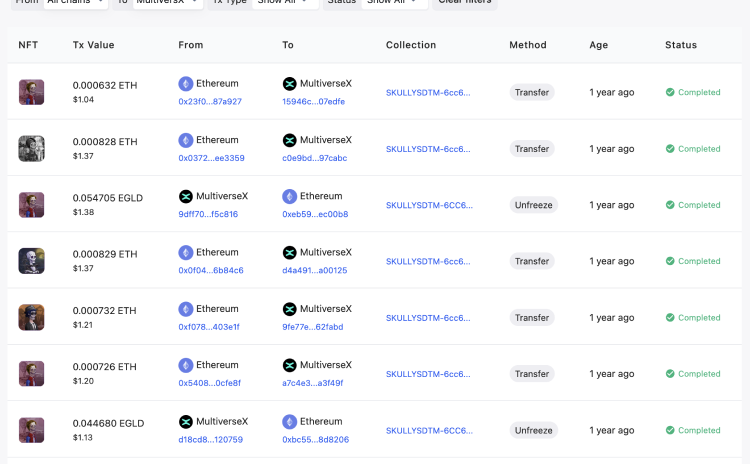This screenshot has width=750, height=464.
Task: Open sender address 9dff70...f5c816
Action: pos(208,214)
